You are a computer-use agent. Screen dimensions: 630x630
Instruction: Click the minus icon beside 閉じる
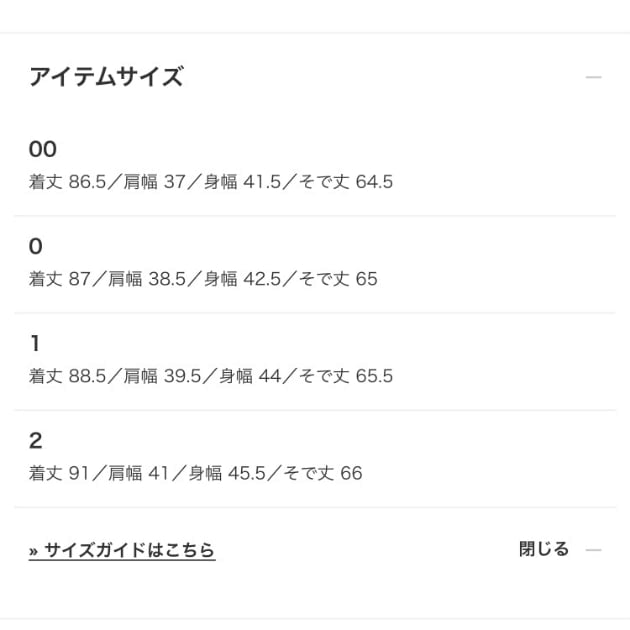(593, 550)
